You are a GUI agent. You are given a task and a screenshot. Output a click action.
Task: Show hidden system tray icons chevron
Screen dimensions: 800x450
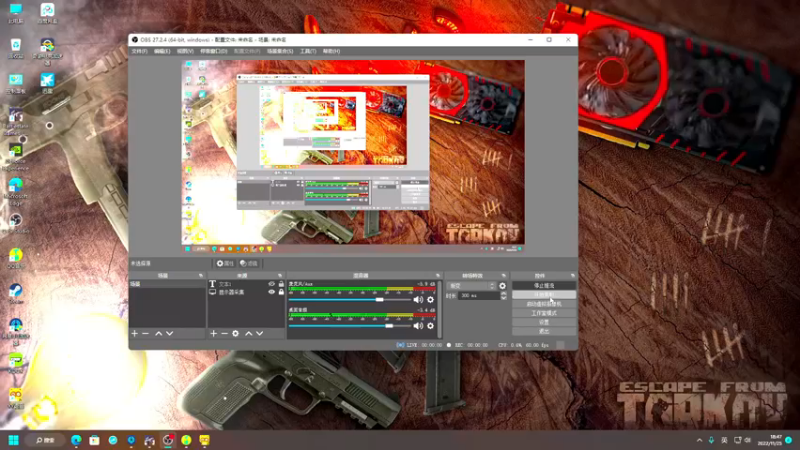(699, 440)
